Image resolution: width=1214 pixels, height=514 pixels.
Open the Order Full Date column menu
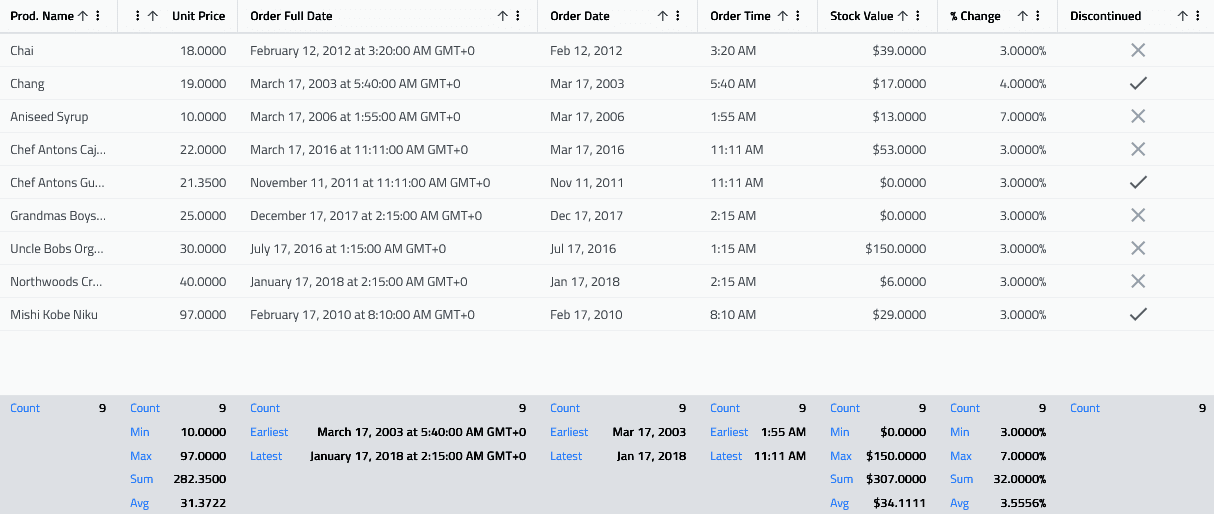(517, 16)
